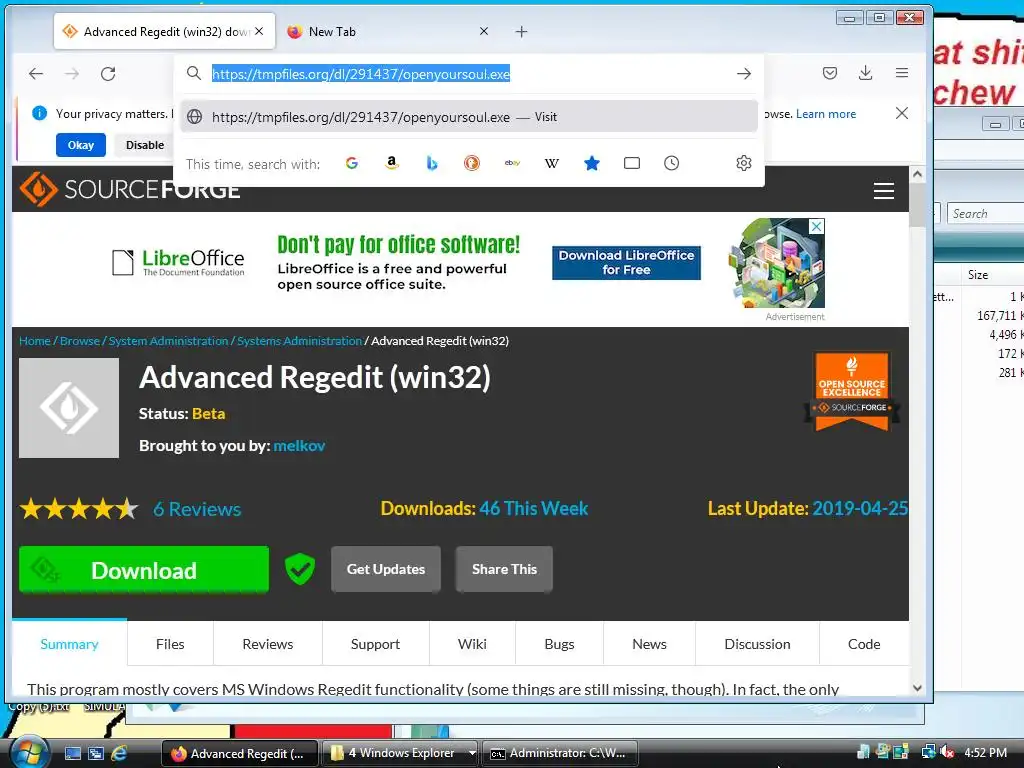
Task: Click Disable on the privacy notice
Action: point(145,145)
